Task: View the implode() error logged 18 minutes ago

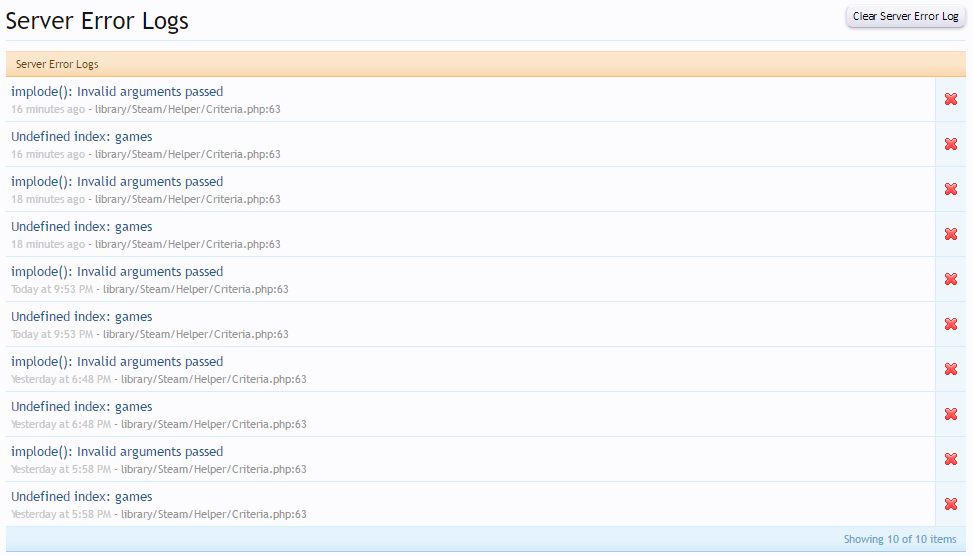Action: [117, 182]
